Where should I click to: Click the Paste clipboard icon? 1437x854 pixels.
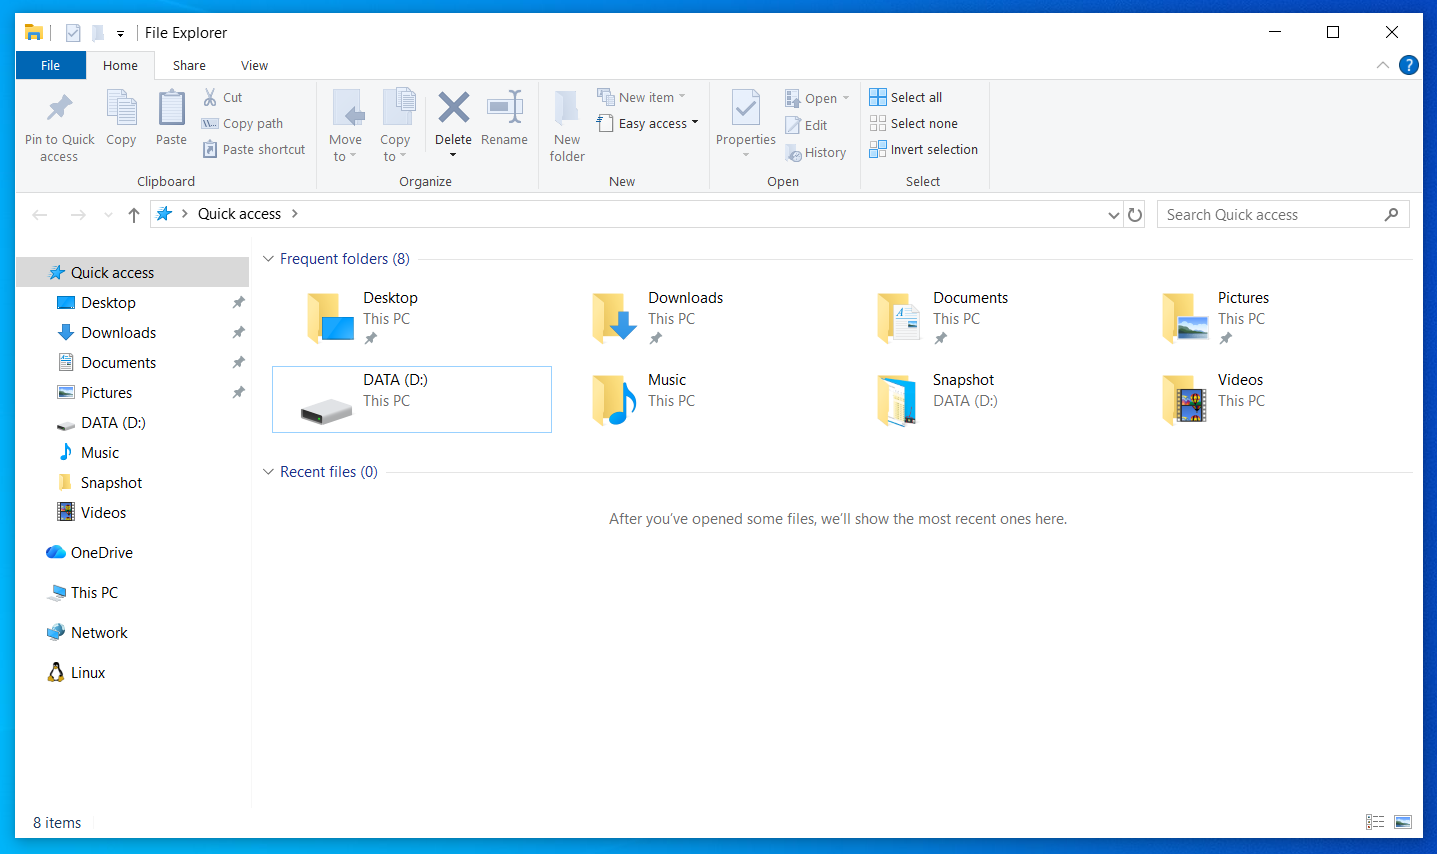pos(171,108)
